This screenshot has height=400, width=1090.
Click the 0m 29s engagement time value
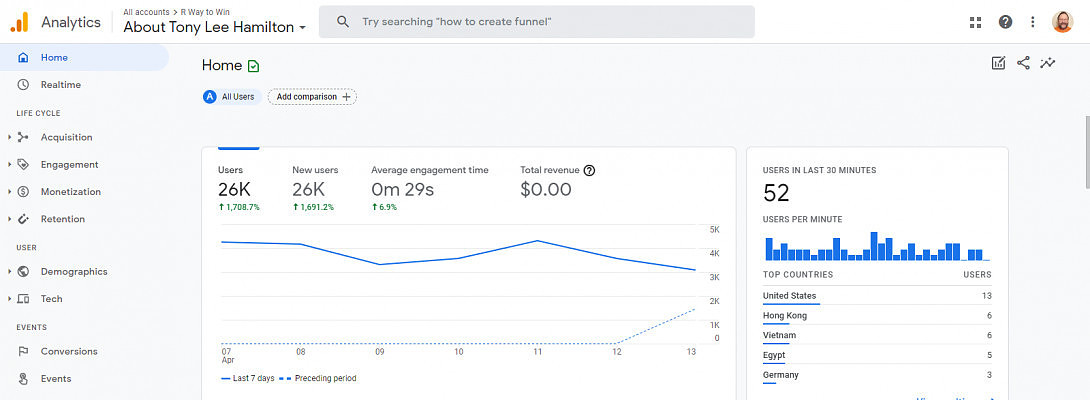click(x=402, y=189)
